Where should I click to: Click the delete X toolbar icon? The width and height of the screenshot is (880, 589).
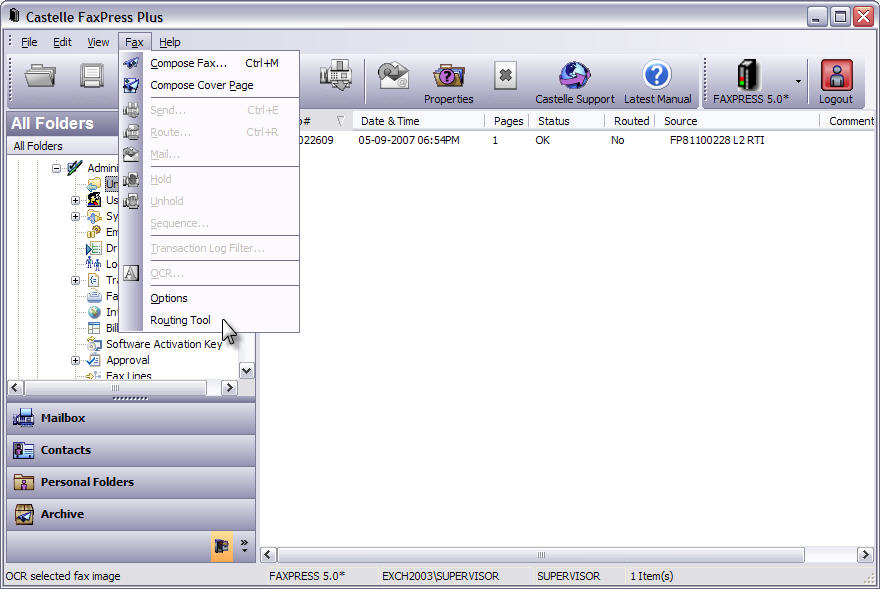click(x=505, y=75)
